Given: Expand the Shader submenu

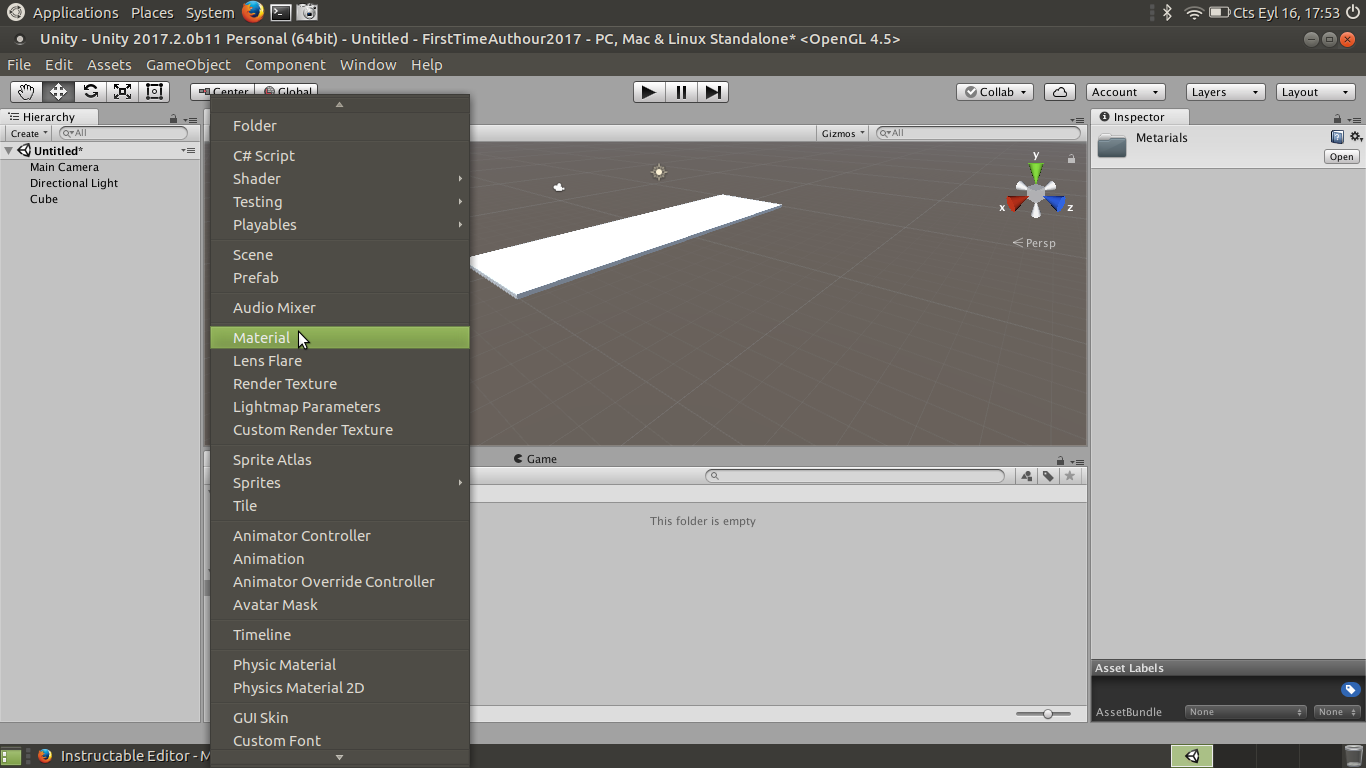Looking at the screenshot, I should [x=340, y=179].
